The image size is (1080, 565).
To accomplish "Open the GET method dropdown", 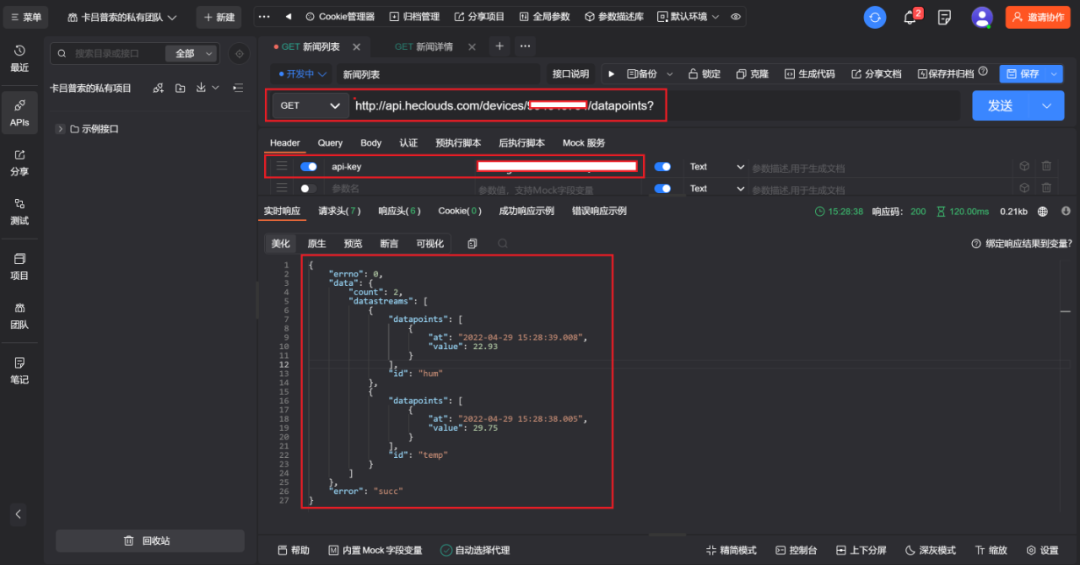I will (x=309, y=105).
